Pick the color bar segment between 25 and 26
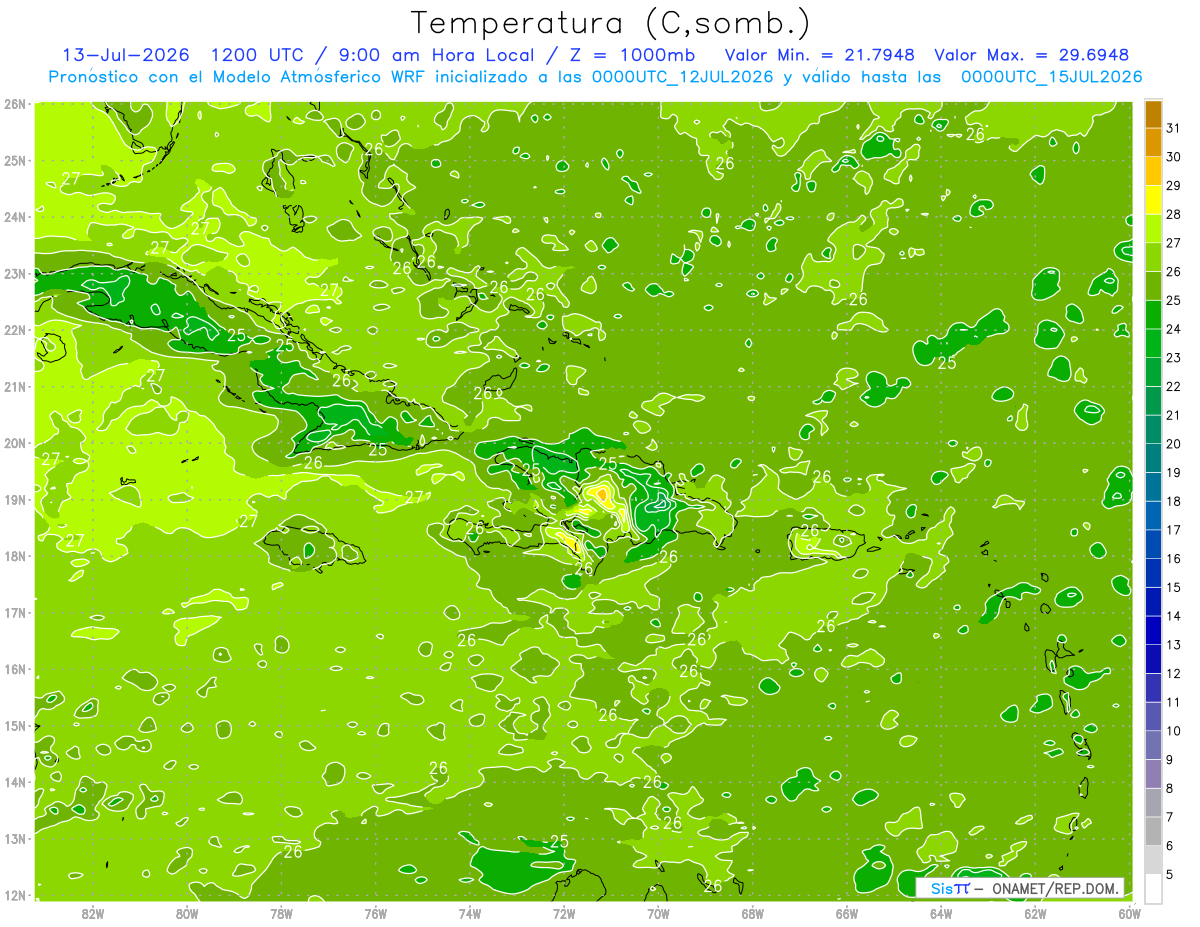The image size is (1200, 927). coord(1152,286)
